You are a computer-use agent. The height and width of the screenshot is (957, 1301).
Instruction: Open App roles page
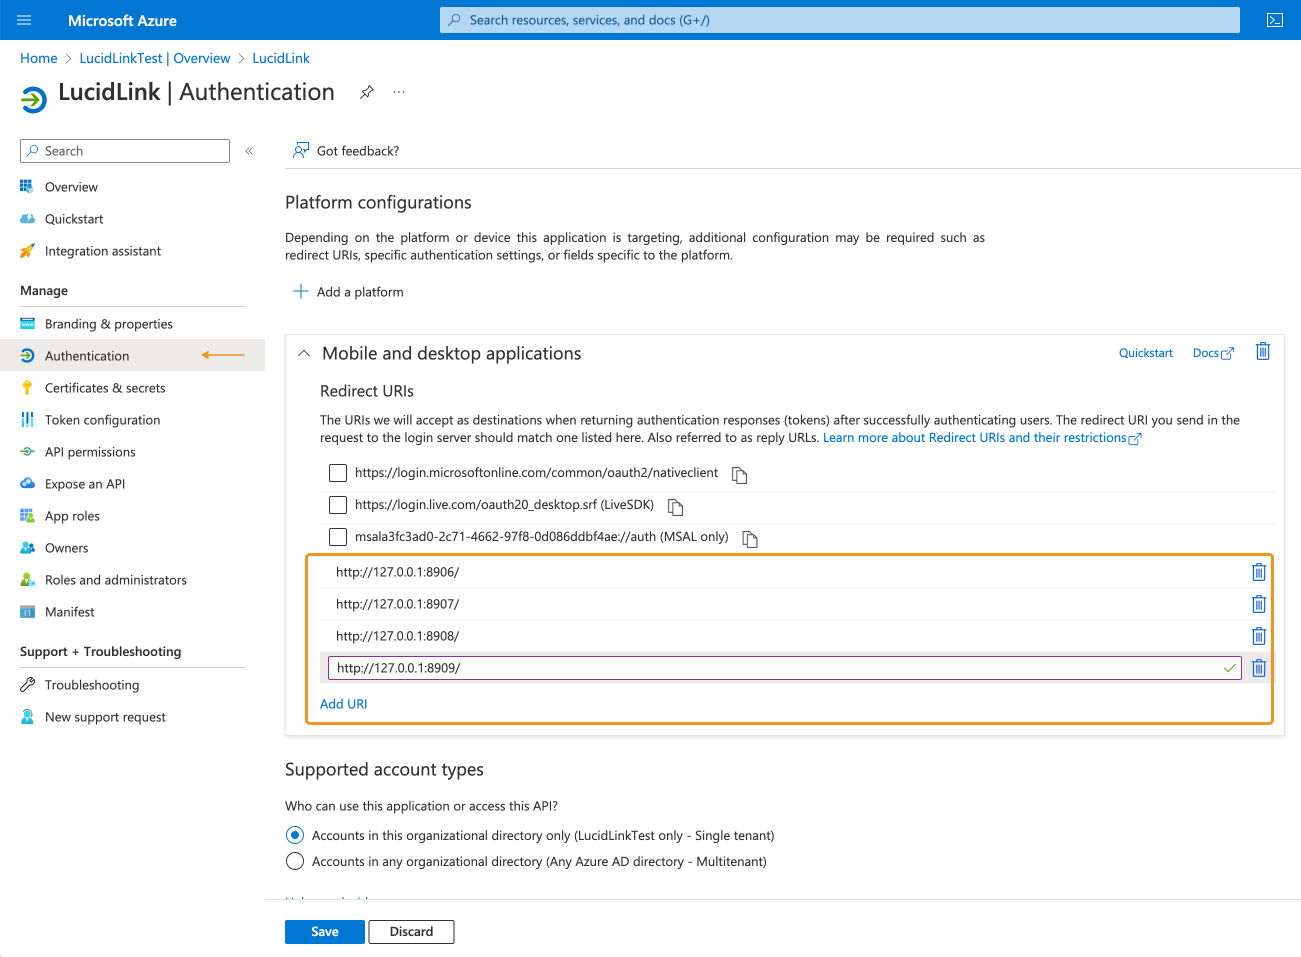[72, 516]
